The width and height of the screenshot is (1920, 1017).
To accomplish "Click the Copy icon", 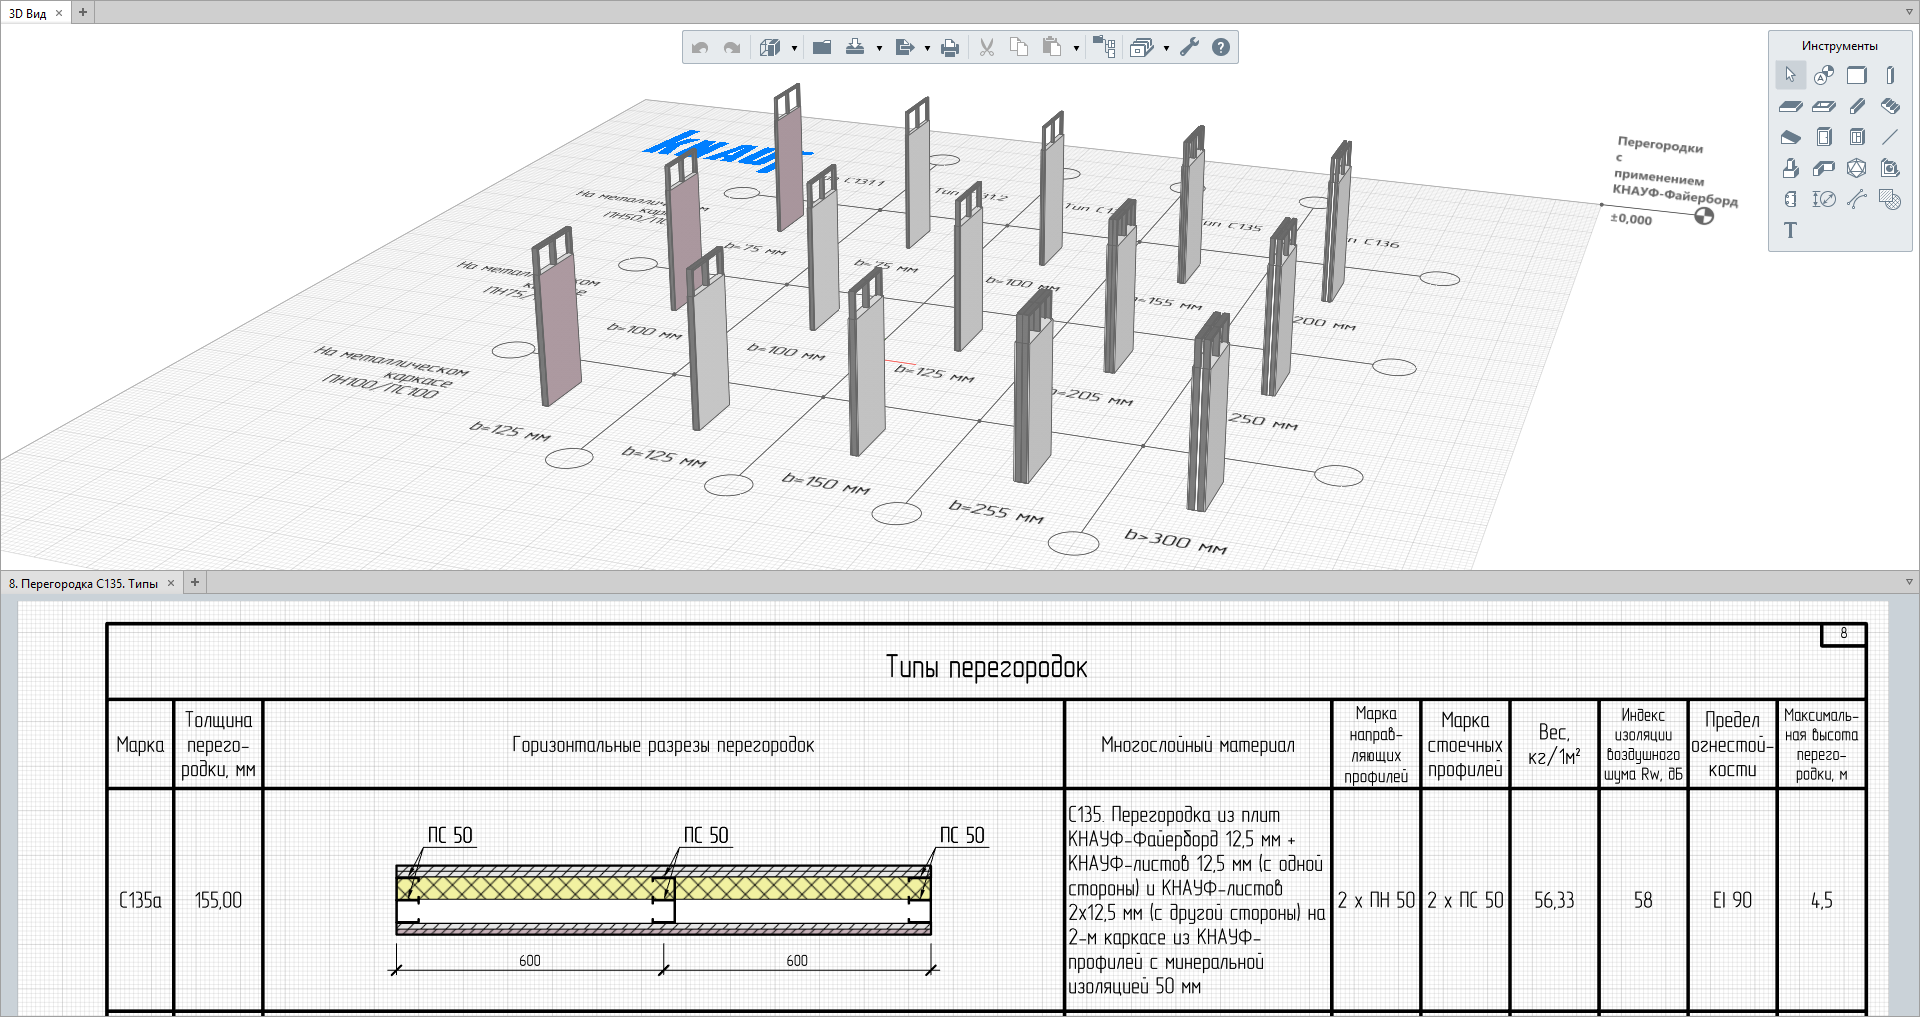I will (x=1019, y=47).
